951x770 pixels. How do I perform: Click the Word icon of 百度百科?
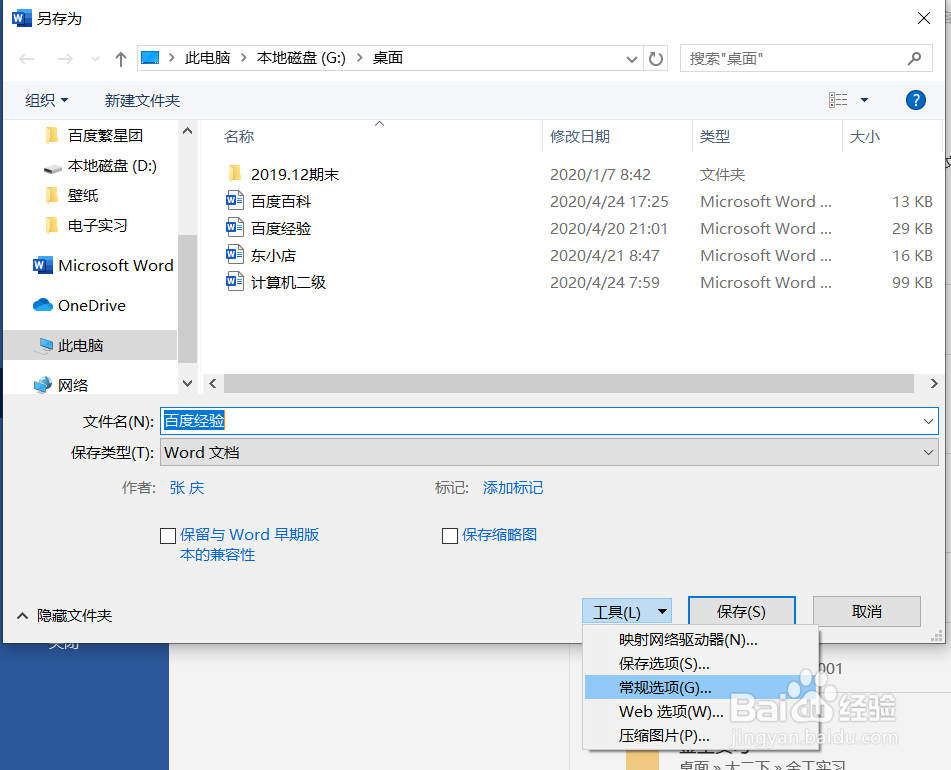point(235,201)
